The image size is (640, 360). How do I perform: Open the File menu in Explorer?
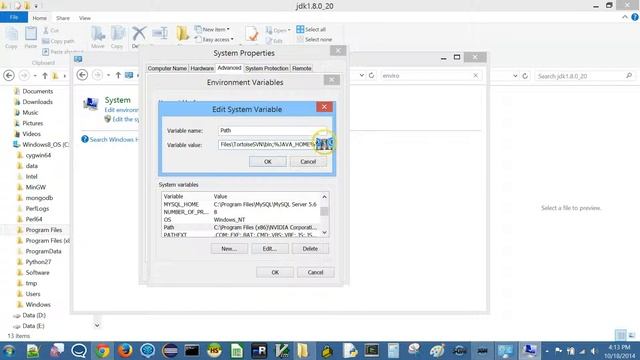pos(14,17)
